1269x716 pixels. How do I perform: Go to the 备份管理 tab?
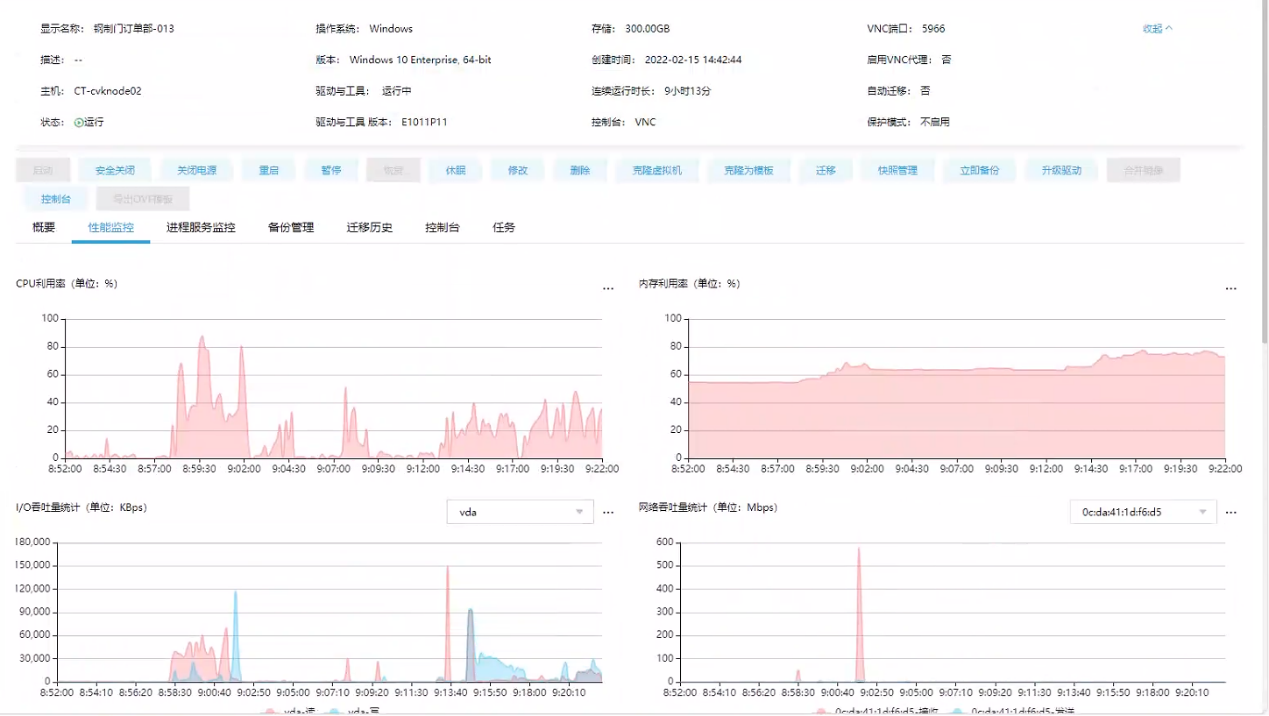pos(291,227)
